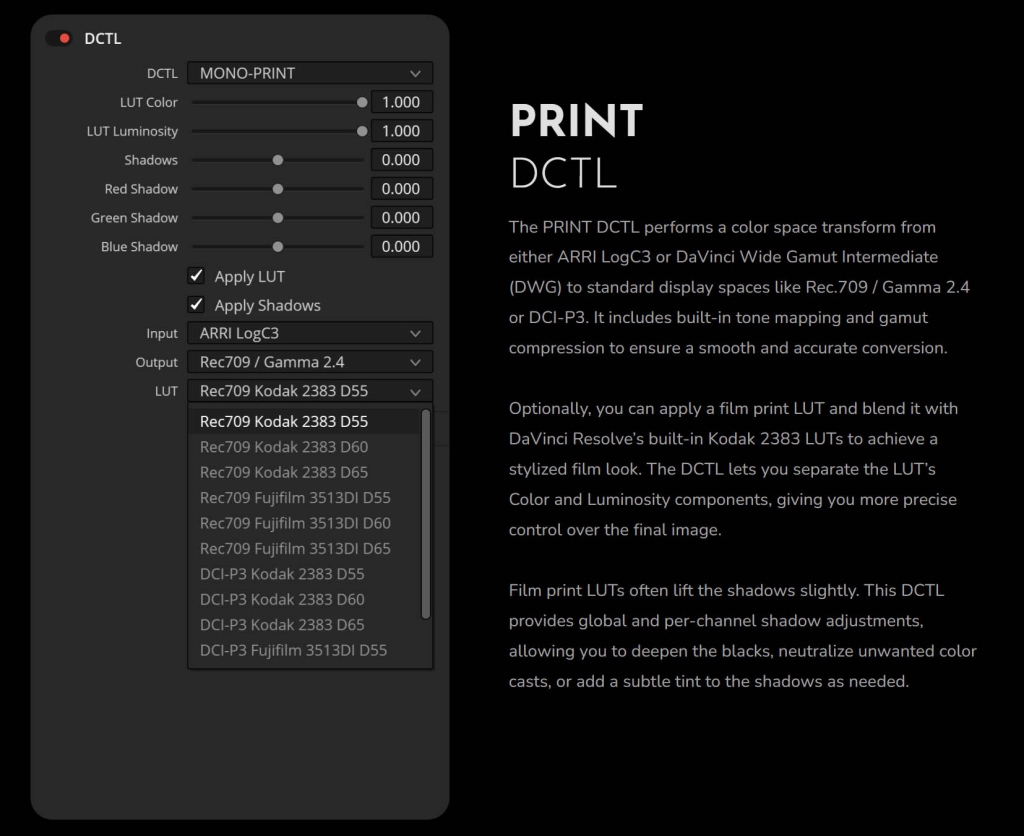Choose Rec709 Kodak 2383 D65 option
Screen dimensions: 1024x836
click(x=284, y=472)
